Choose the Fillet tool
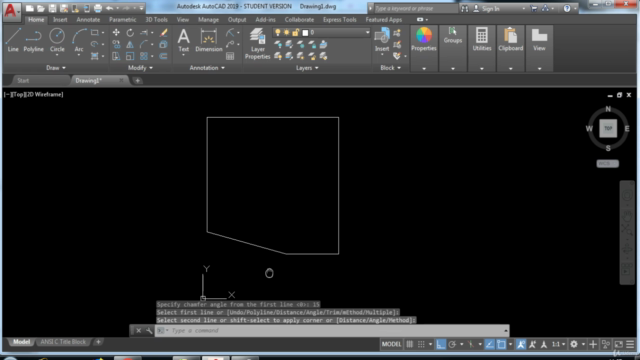This screenshot has width=640, height=360. click(144, 44)
